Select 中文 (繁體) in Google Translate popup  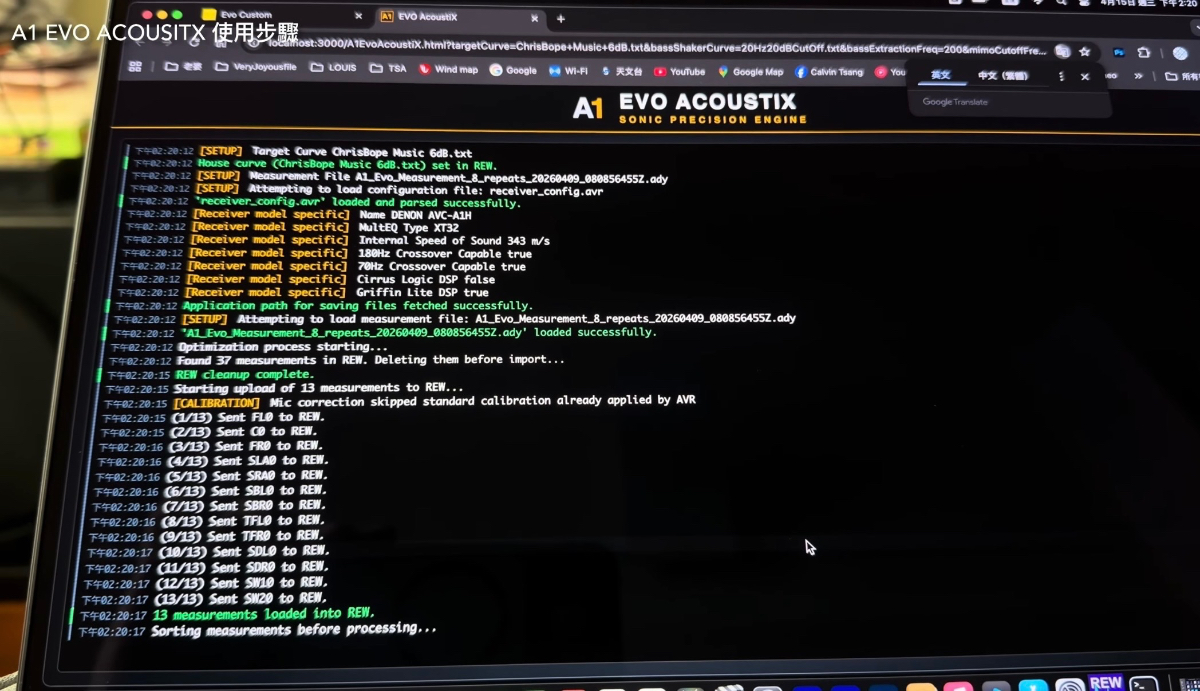(1002, 76)
